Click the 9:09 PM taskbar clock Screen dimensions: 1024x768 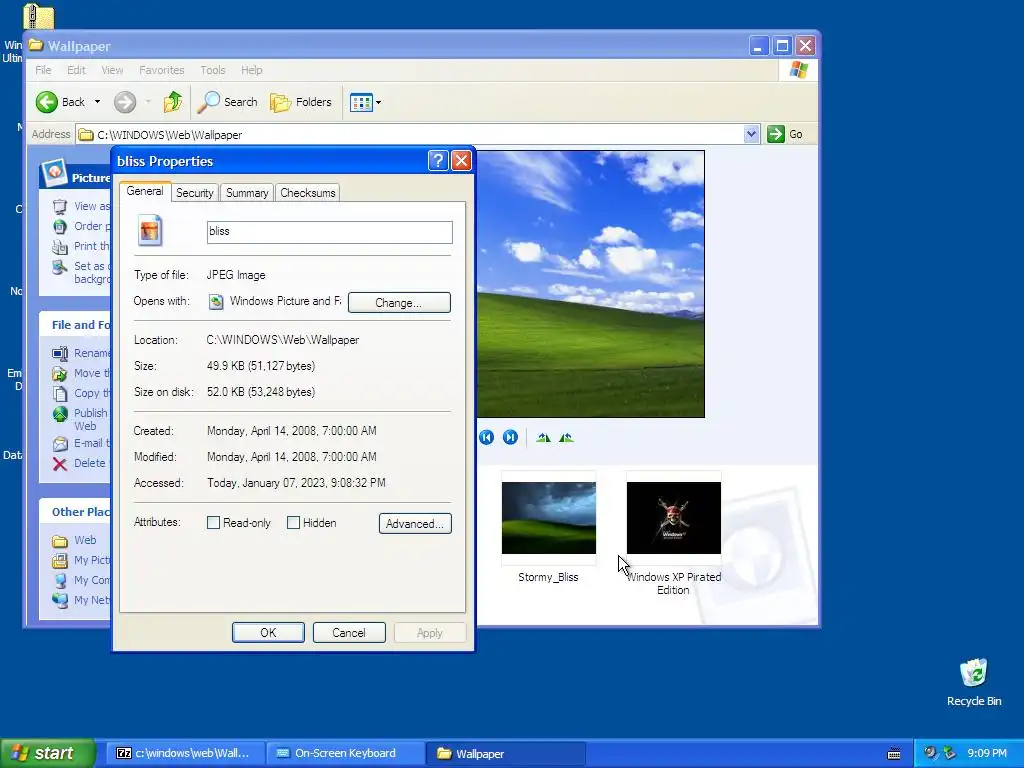point(987,753)
